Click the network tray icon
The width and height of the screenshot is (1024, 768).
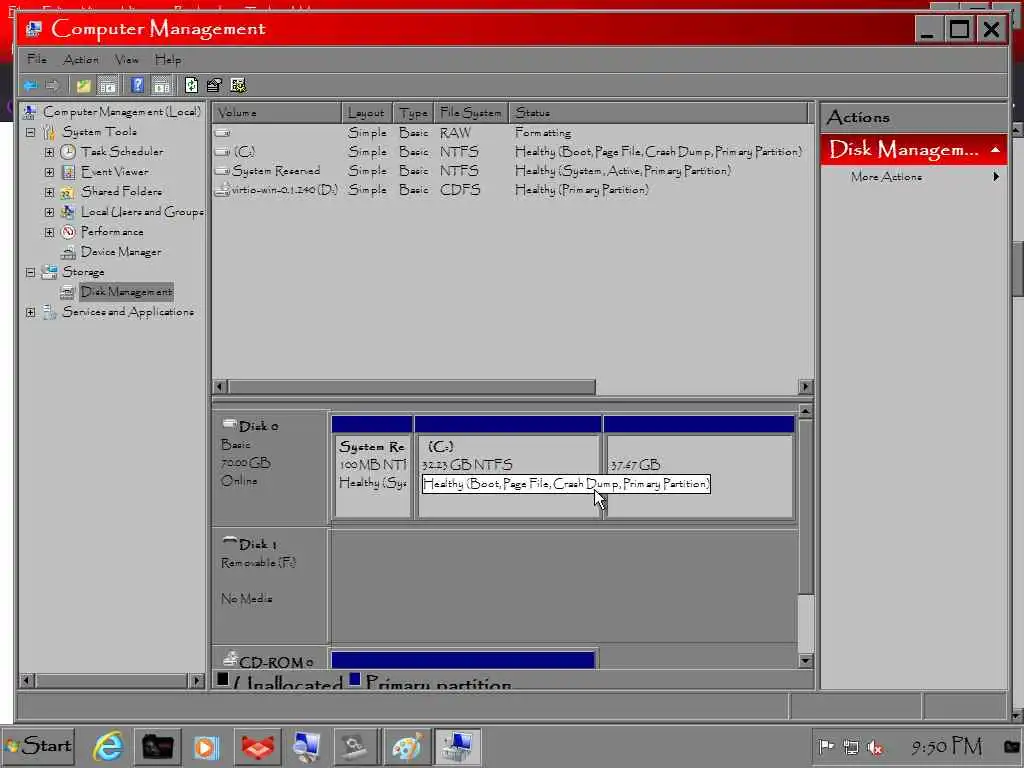pos(850,747)
